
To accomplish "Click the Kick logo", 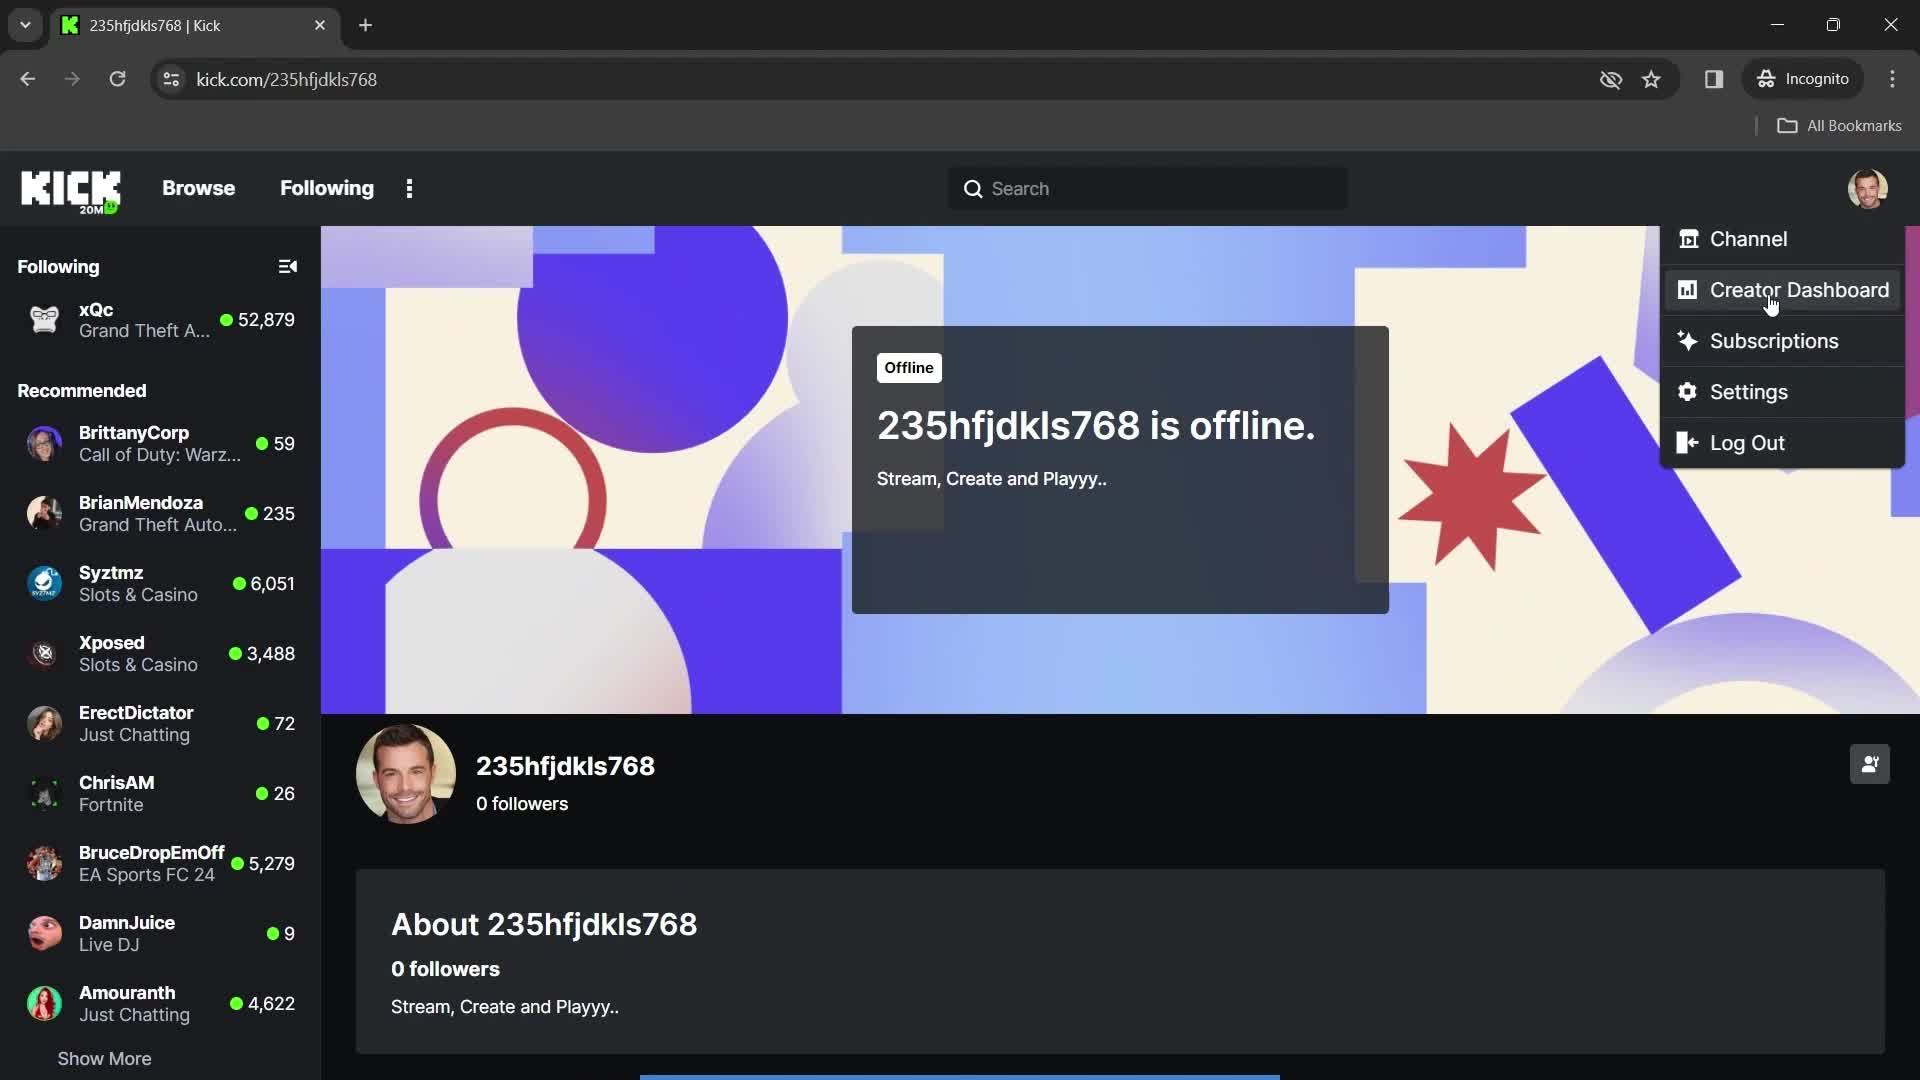I will point(70,190).
